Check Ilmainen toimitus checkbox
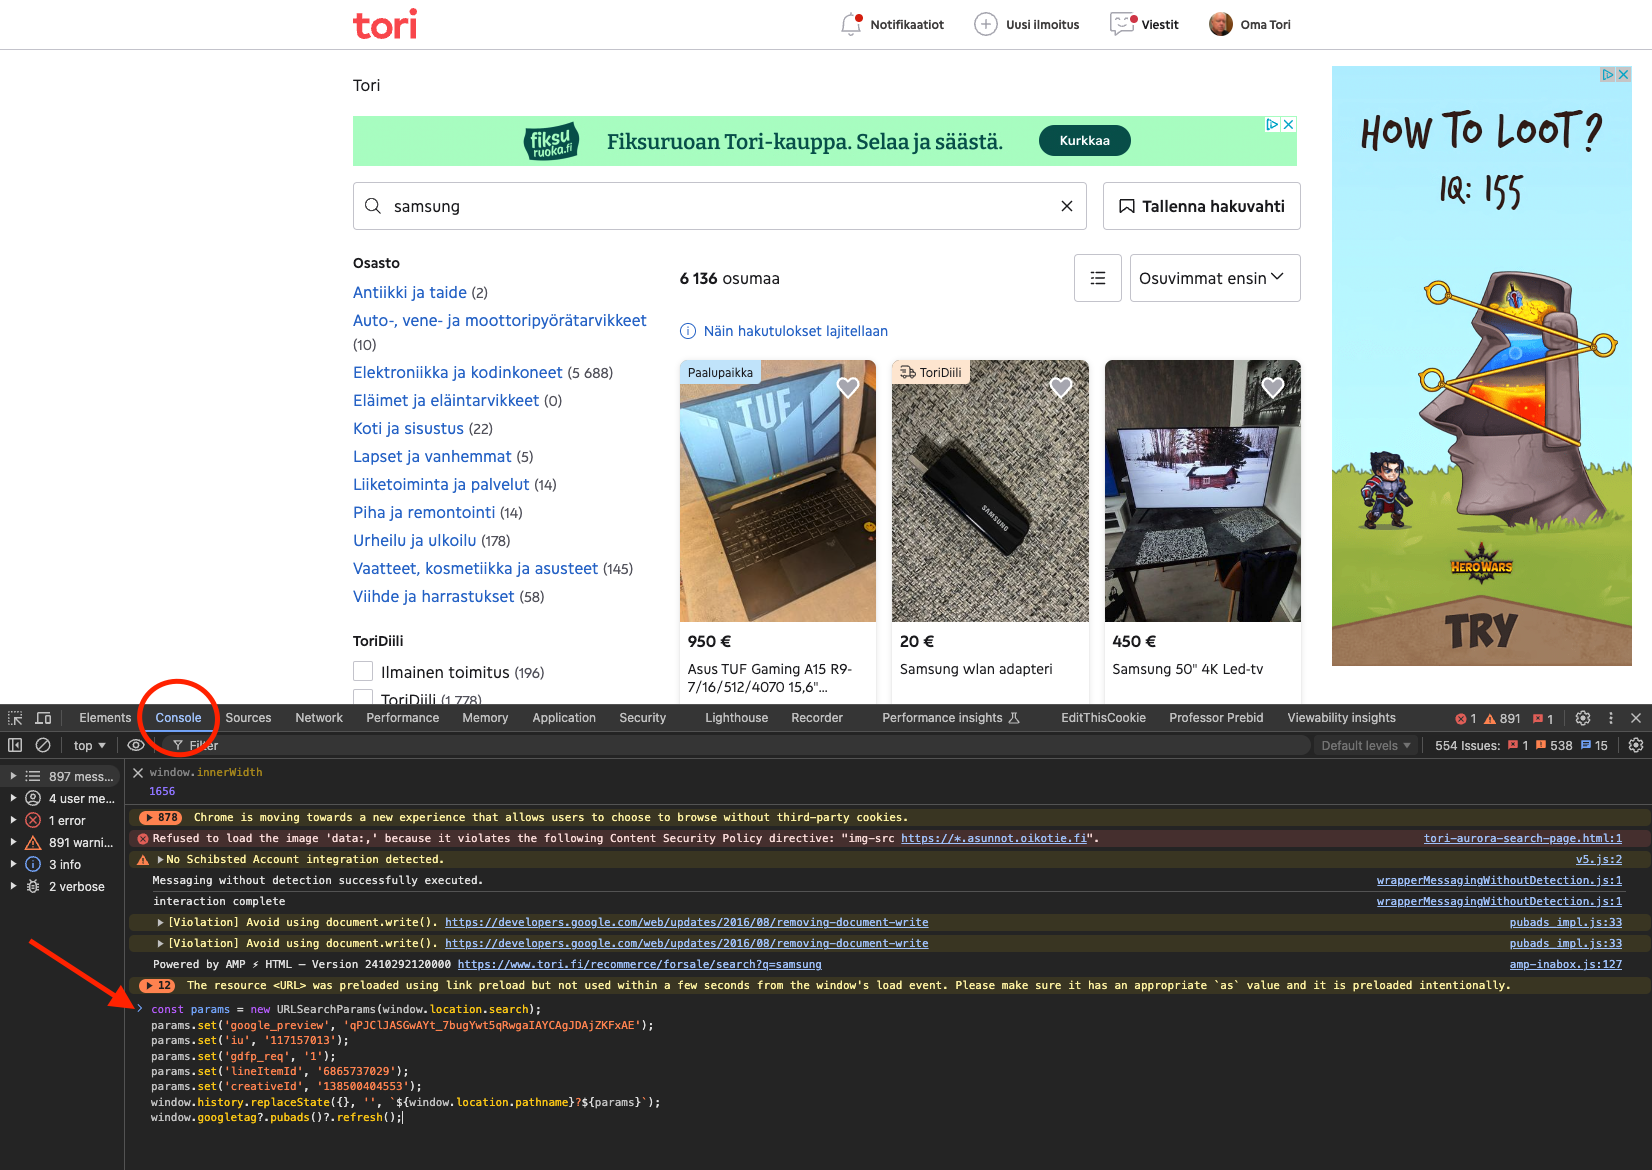The height and width of the screenshot is (1170, 1652). [x=363, y=671]
